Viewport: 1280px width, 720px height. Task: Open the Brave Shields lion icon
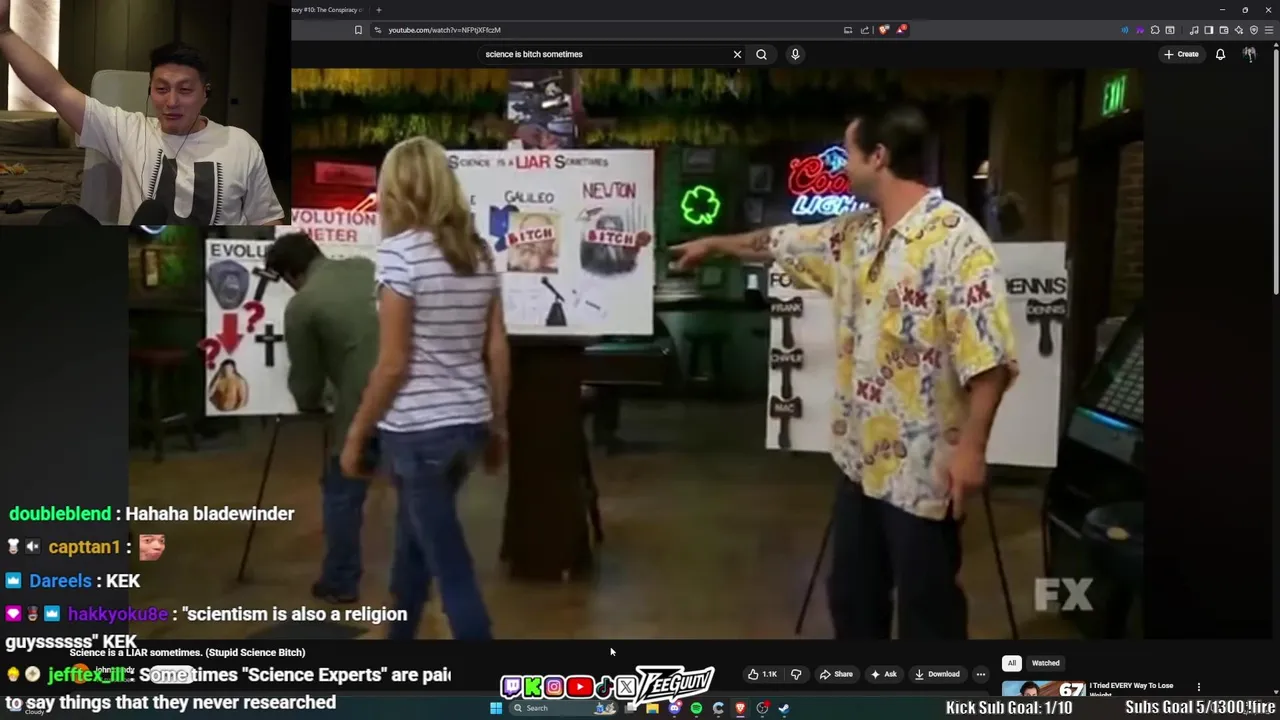point(883,30)
